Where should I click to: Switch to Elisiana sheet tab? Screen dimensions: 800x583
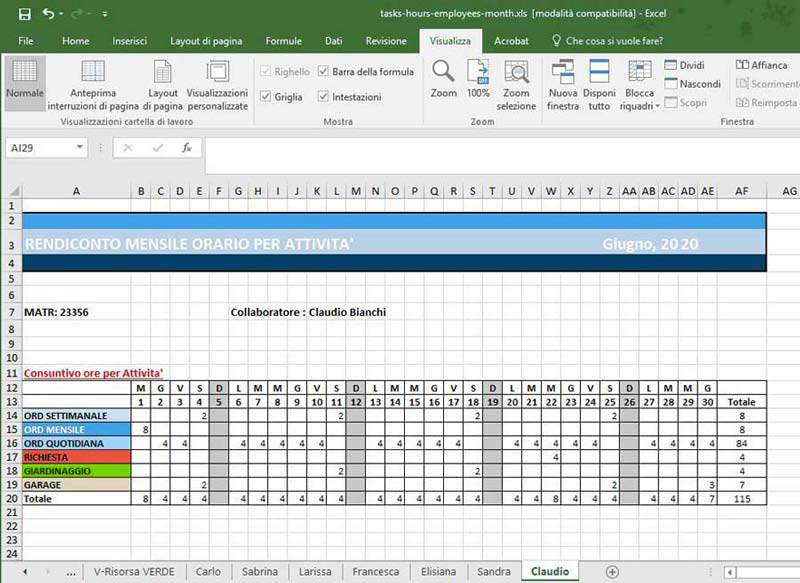coord(438,572)
